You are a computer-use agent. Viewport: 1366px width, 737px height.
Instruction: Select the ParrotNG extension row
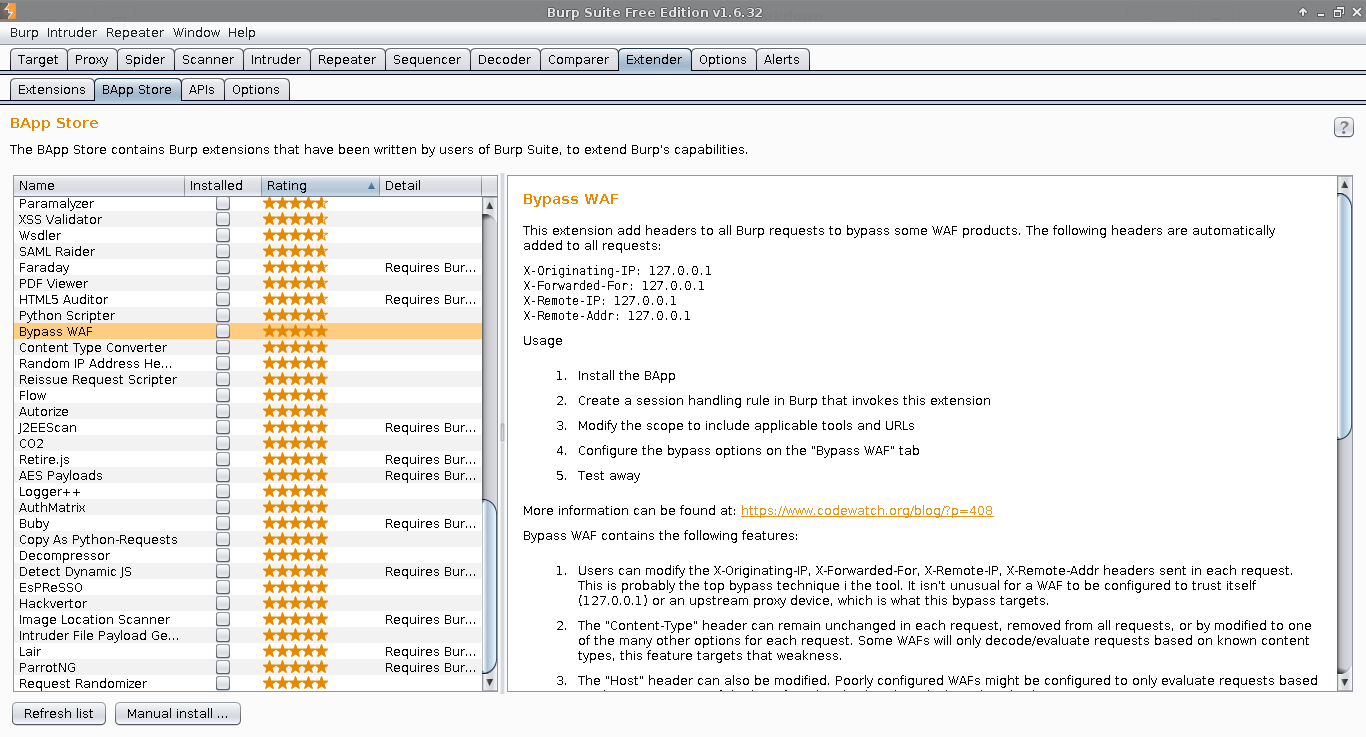[248, 667]
